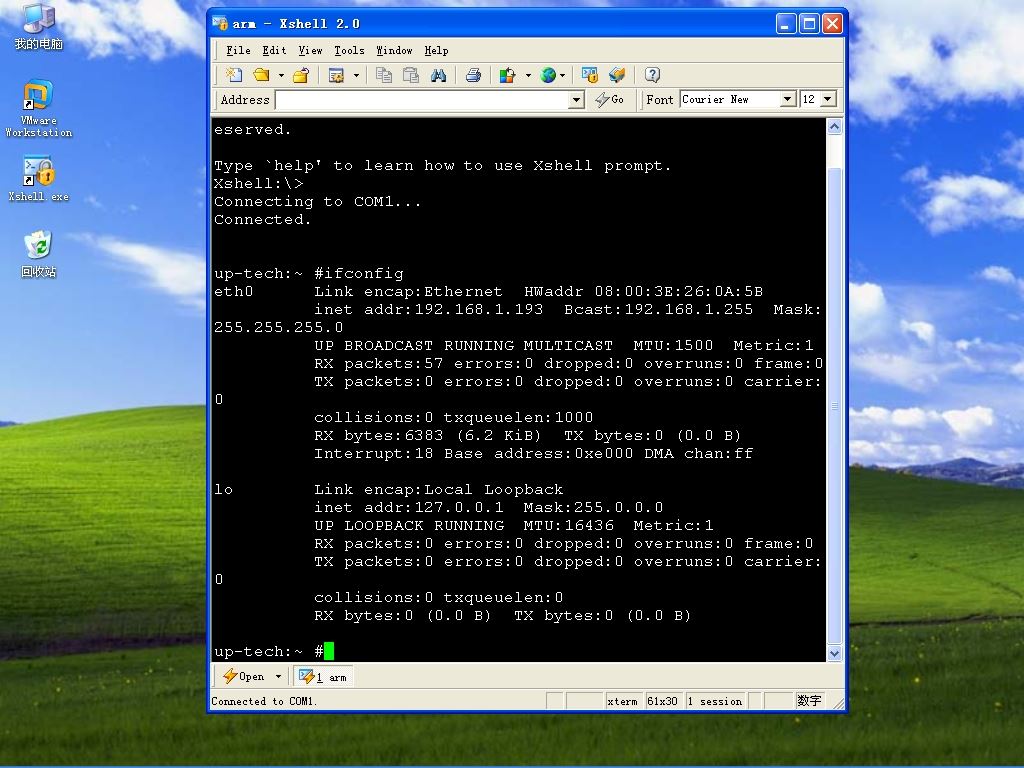Screen dimensions: 1024x768
Task: Select the 回收站 recycle bin icon
Action: [39, 254]
